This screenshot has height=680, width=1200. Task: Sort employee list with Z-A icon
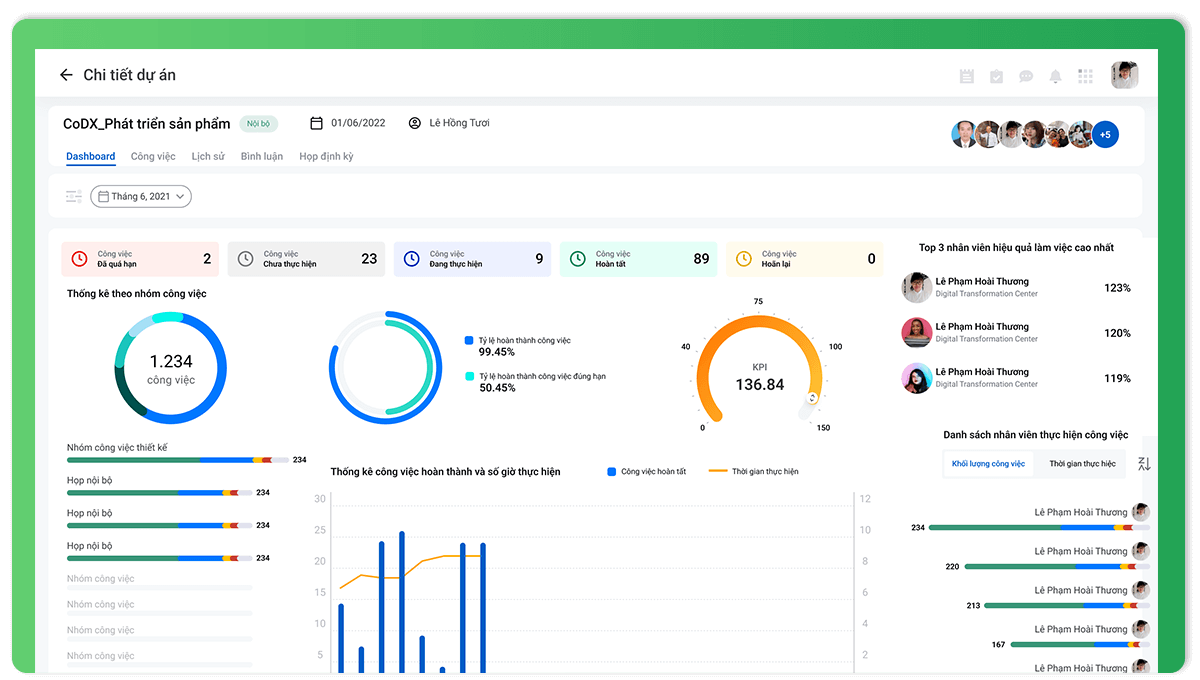[1145, 464]
